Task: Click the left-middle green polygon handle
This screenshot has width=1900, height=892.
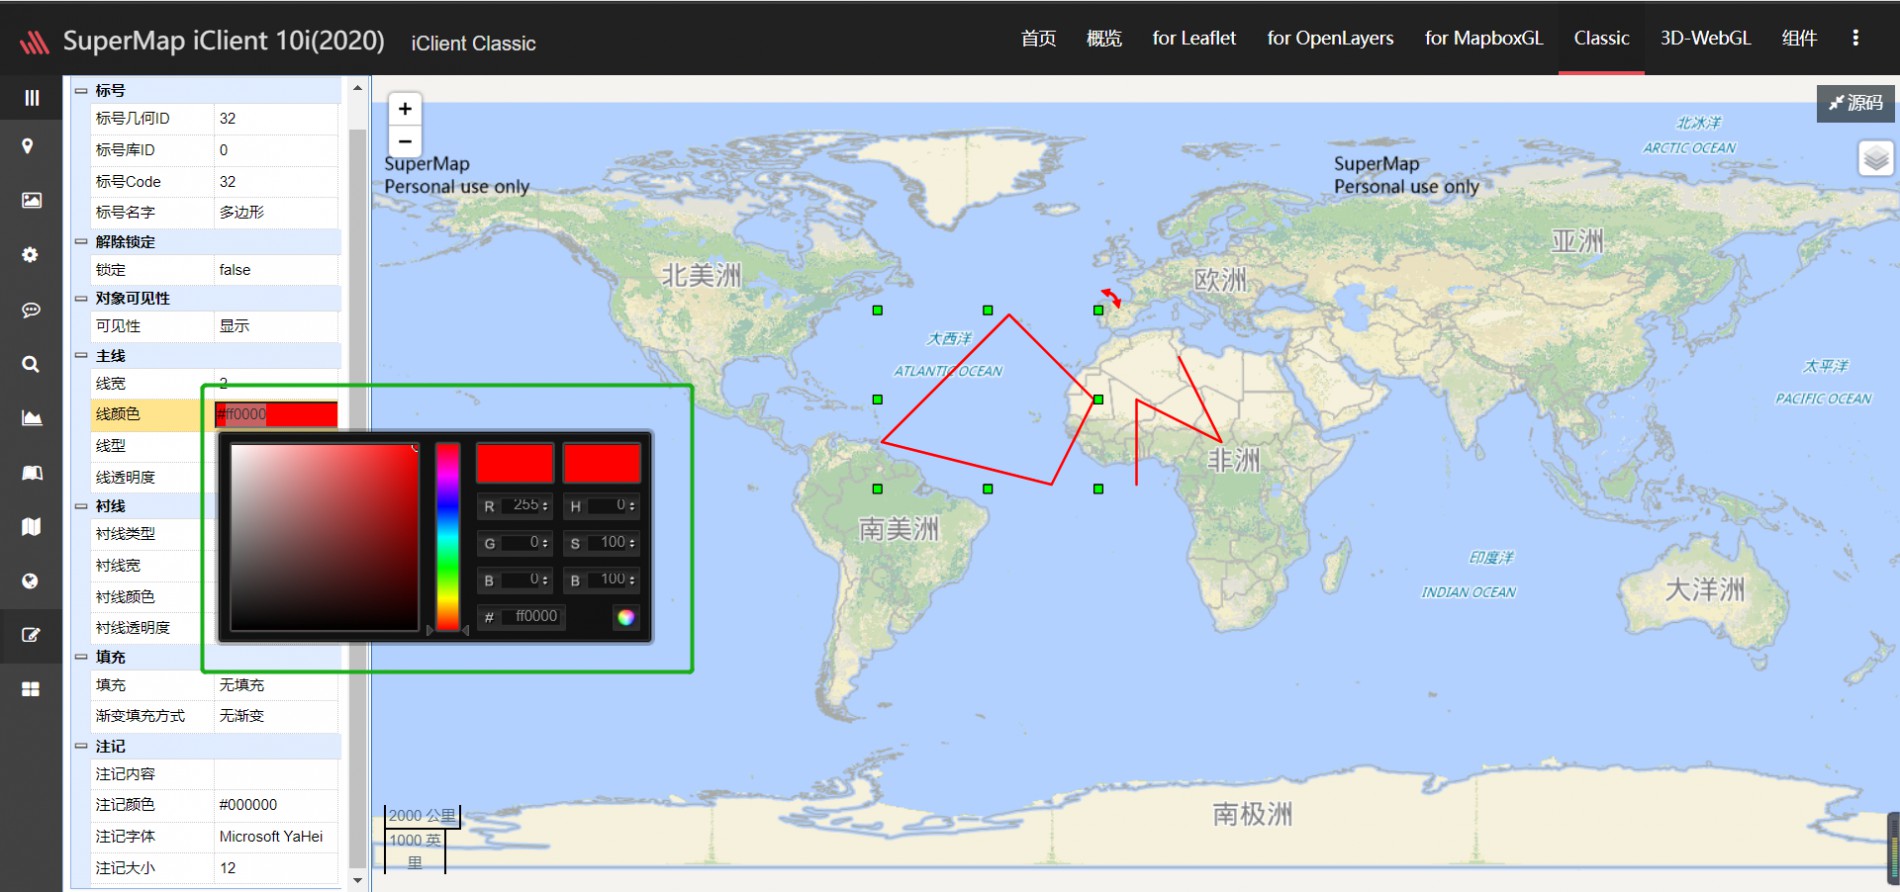Action: coord(878,400)
